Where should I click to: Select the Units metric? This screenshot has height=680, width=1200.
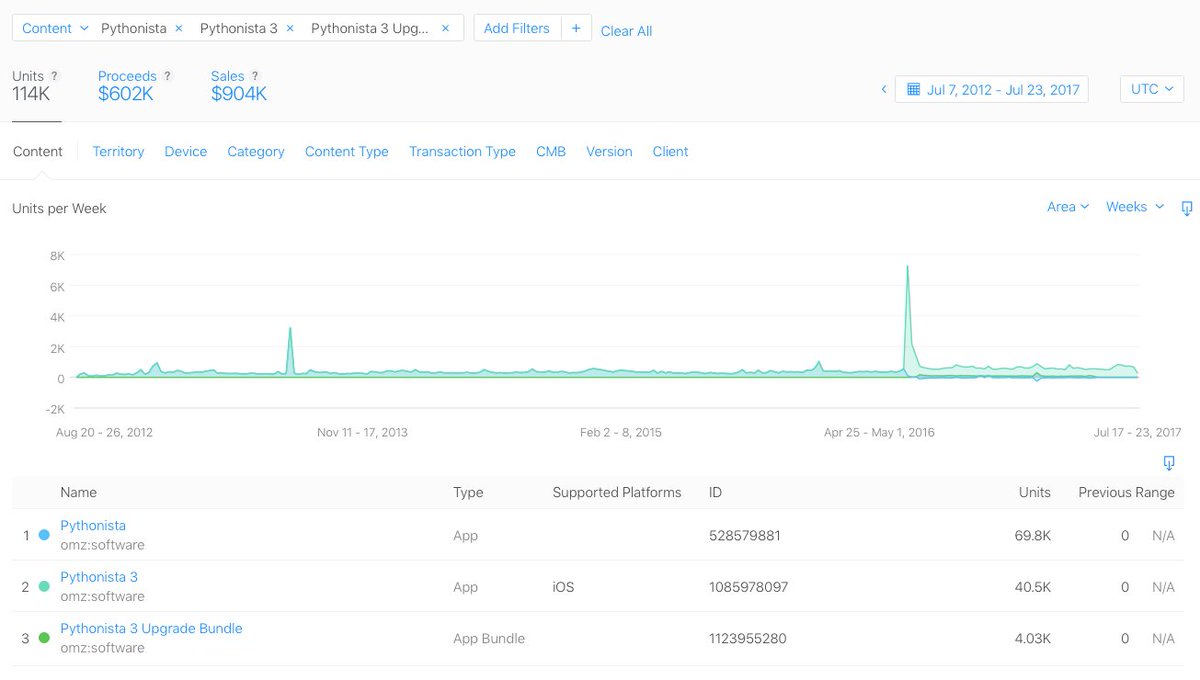coord(36,86)
